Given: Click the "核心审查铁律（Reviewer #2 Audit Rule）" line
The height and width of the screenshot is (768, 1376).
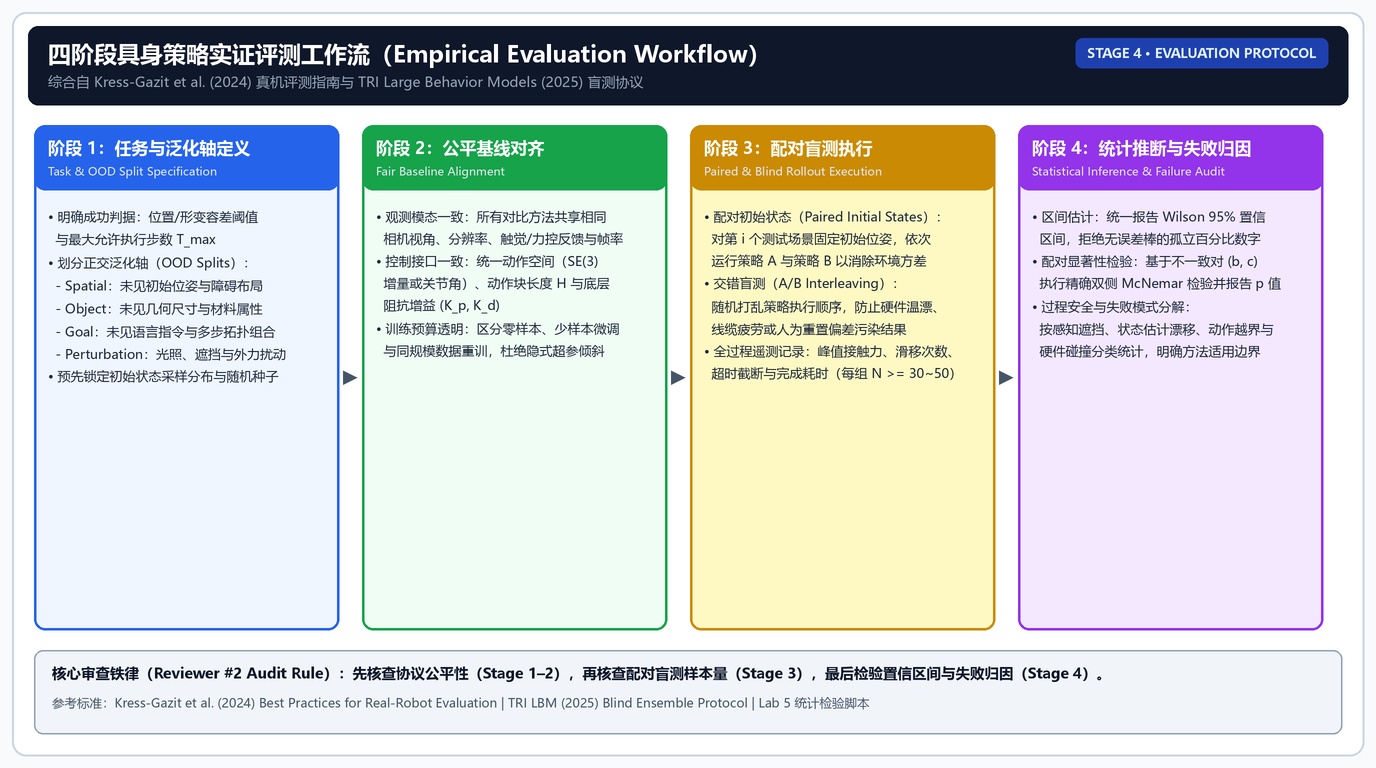Looking at the screenshot, I should tap(578, 673).
